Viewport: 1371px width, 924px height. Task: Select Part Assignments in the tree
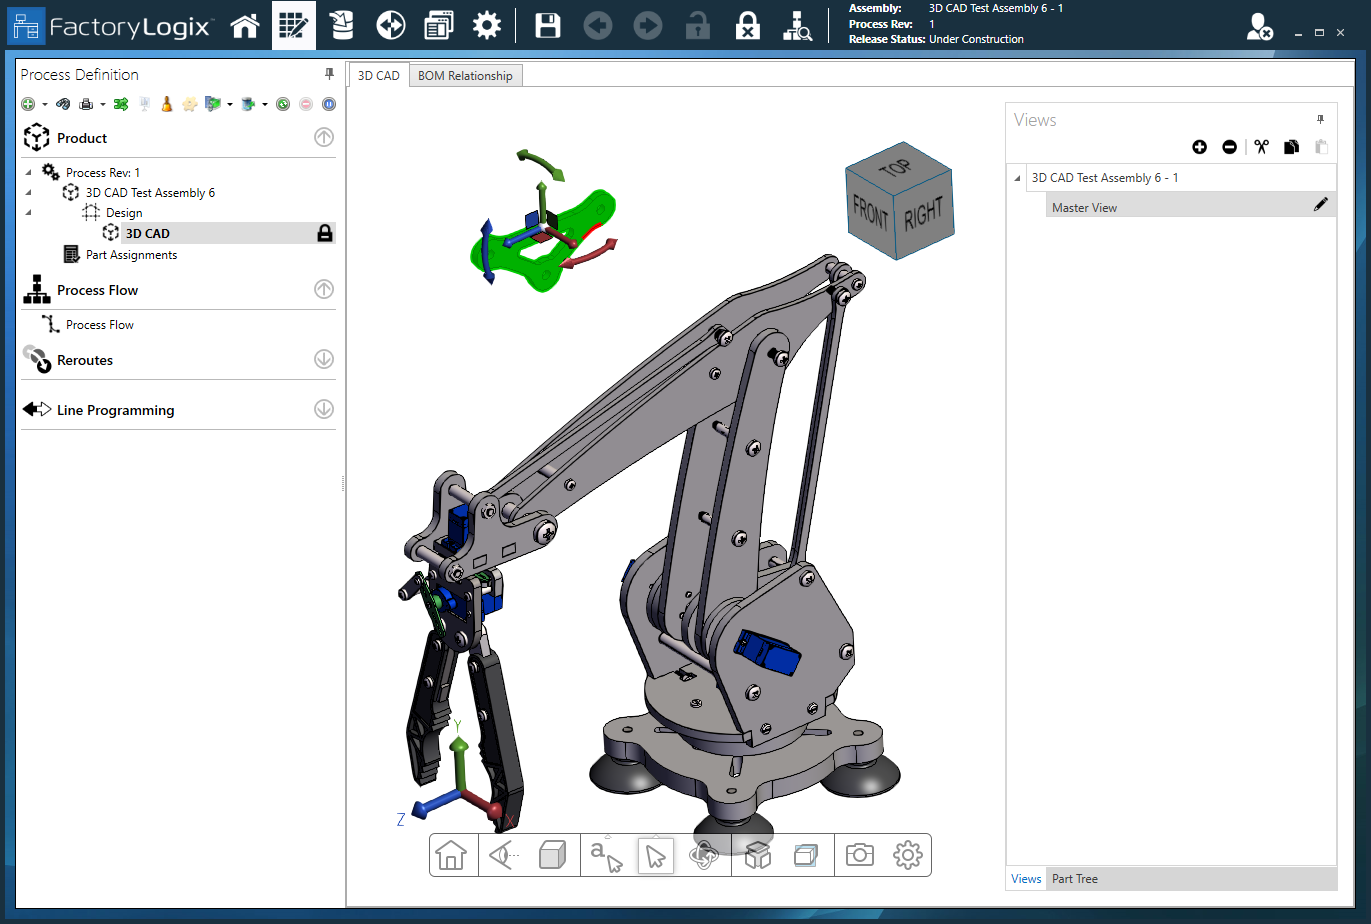coord(131,255)
